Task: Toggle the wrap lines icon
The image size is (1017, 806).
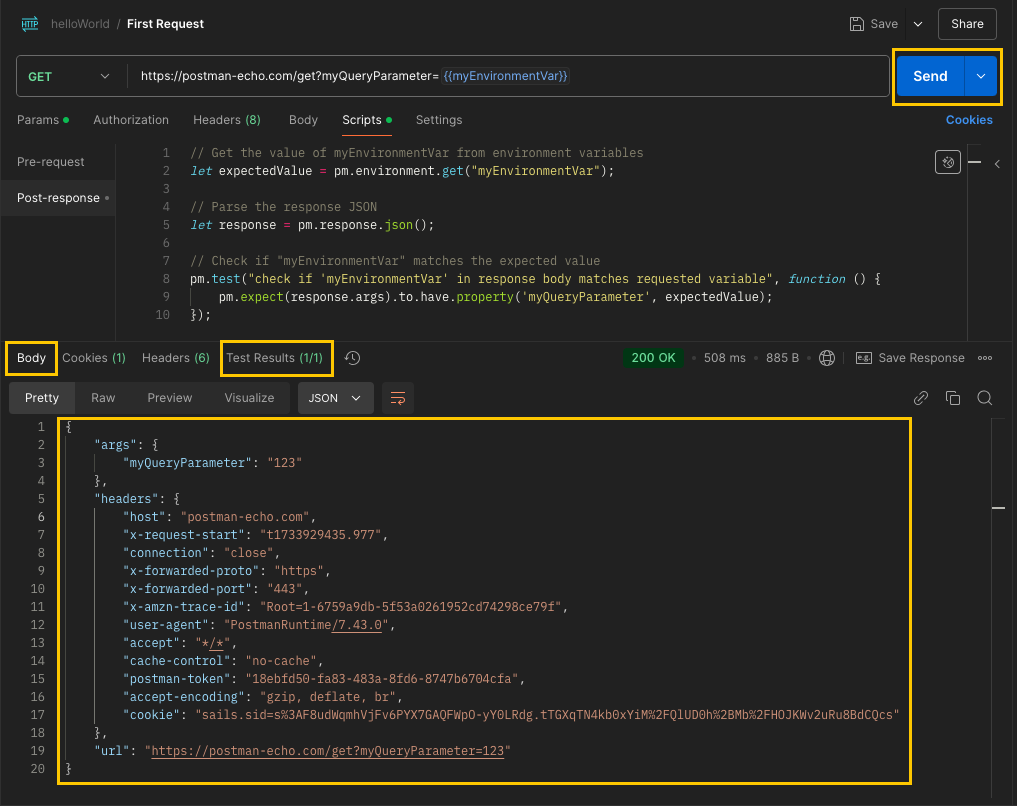Action: click(x=398, y=397)
